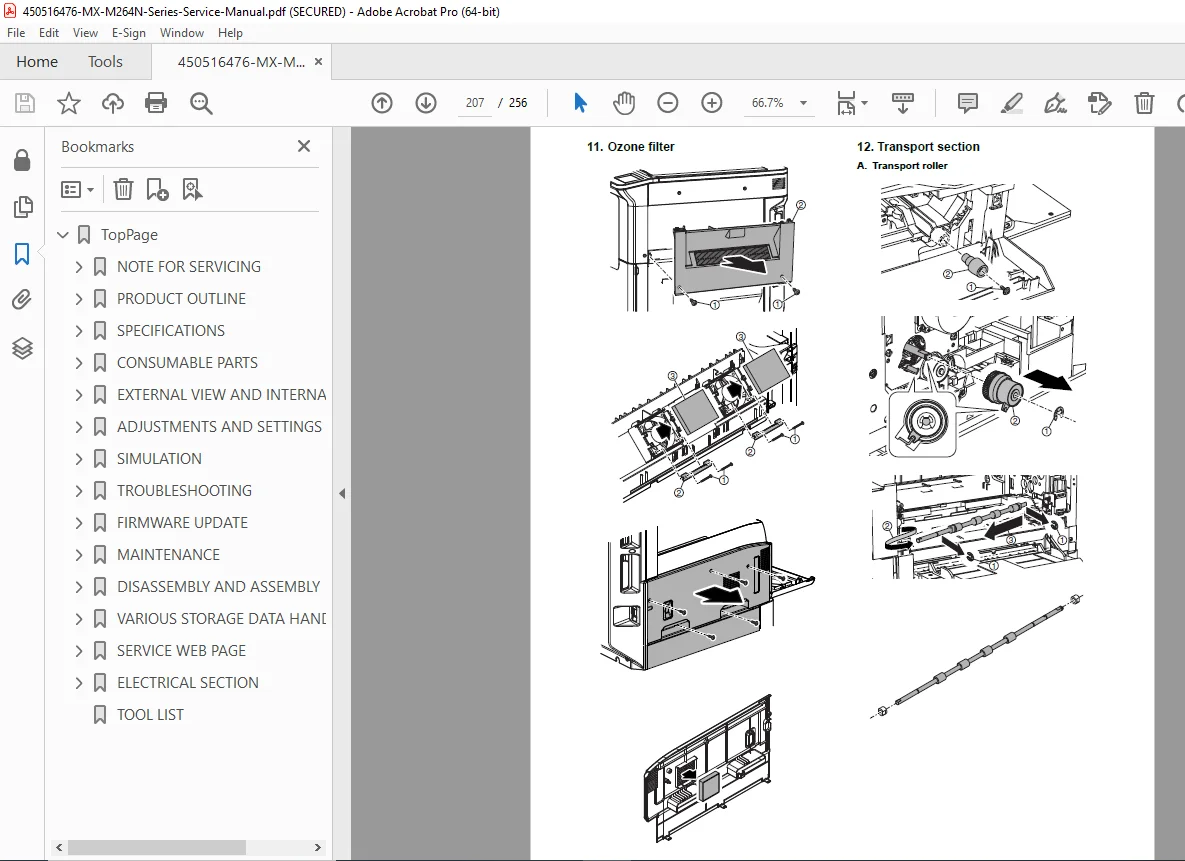Zoom in with the plus icon

tap(711, 103)
